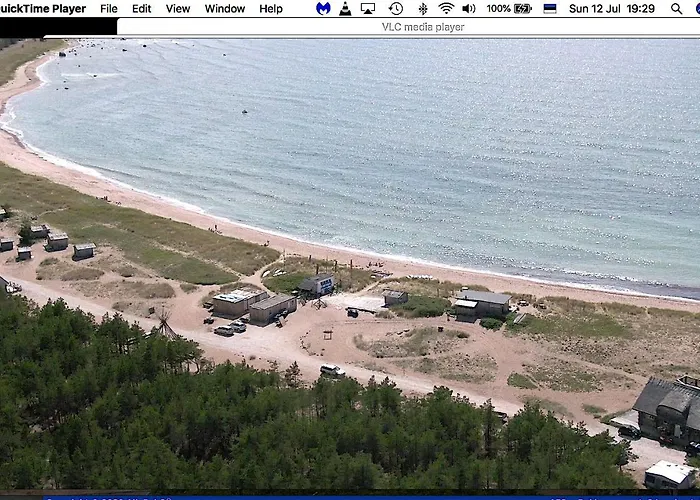700x500 pixels.
Task: Open the File menu
Action: coord(109,9)
